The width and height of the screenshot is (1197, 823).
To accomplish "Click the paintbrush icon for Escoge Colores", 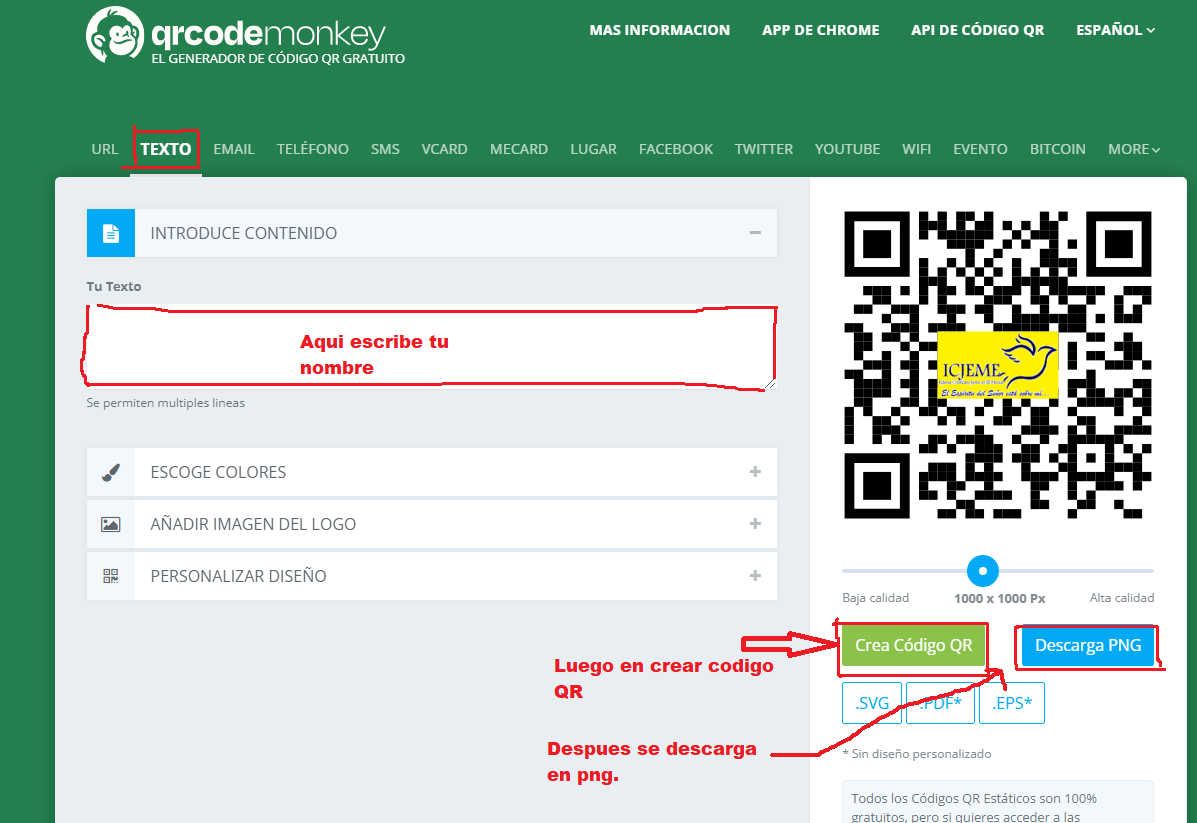I will pyautogui.click(x=111, y=472).
